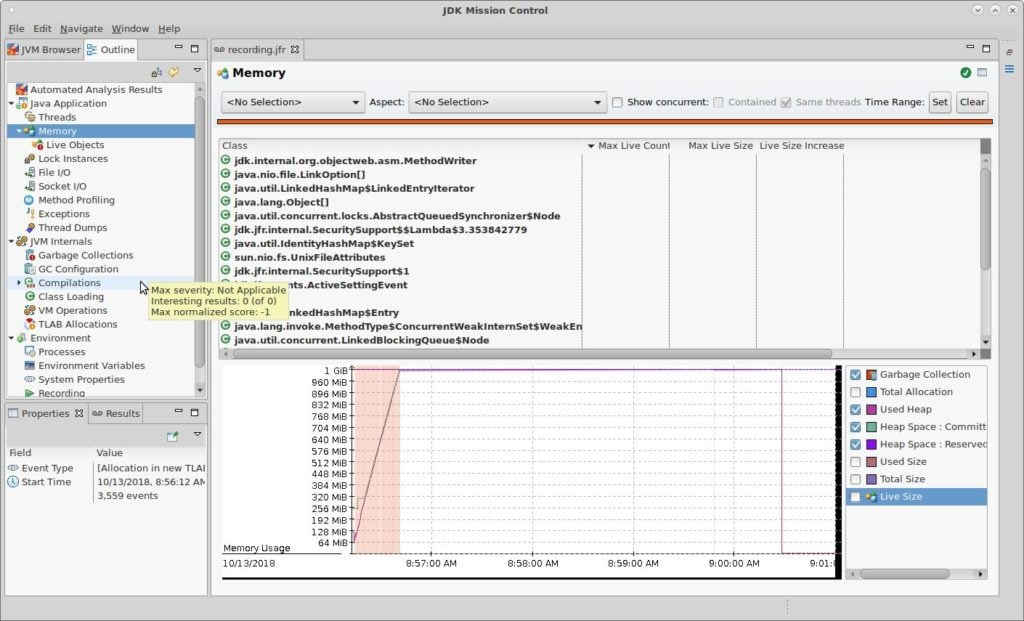Viewport: 1024px width, 621px height.
Task: Uncheck Garbage Collection in the chart legend
Action: [x=856, y=375]
